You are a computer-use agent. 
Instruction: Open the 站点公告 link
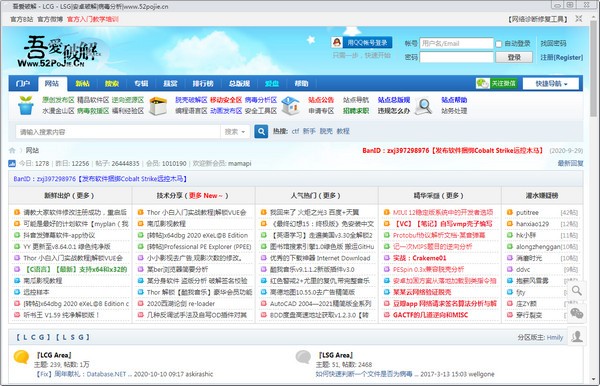click(321, 100)
